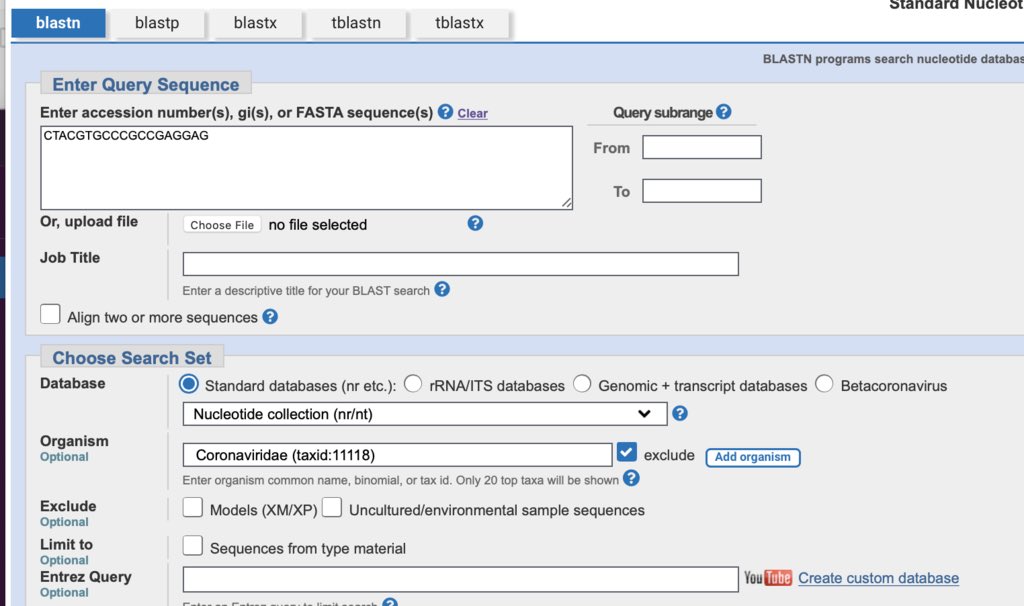Switch to the blastx tab

[x=255, y=23]
